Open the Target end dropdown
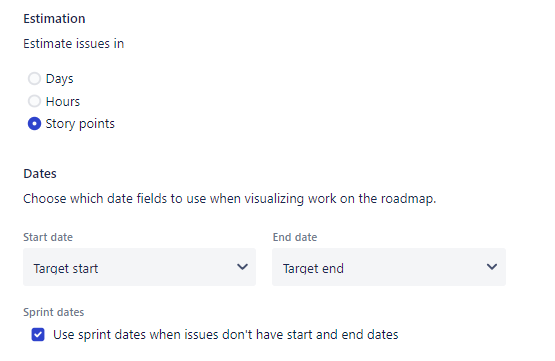 pos(389,267)
